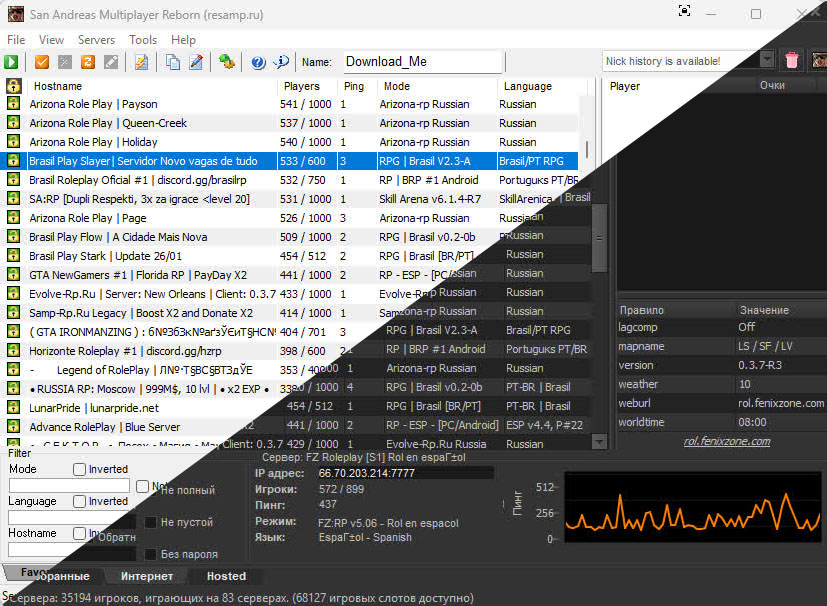Viewport: 827px width, 606px height.
Task: Switch to the Hosted tab
Action: pos(226,576)
